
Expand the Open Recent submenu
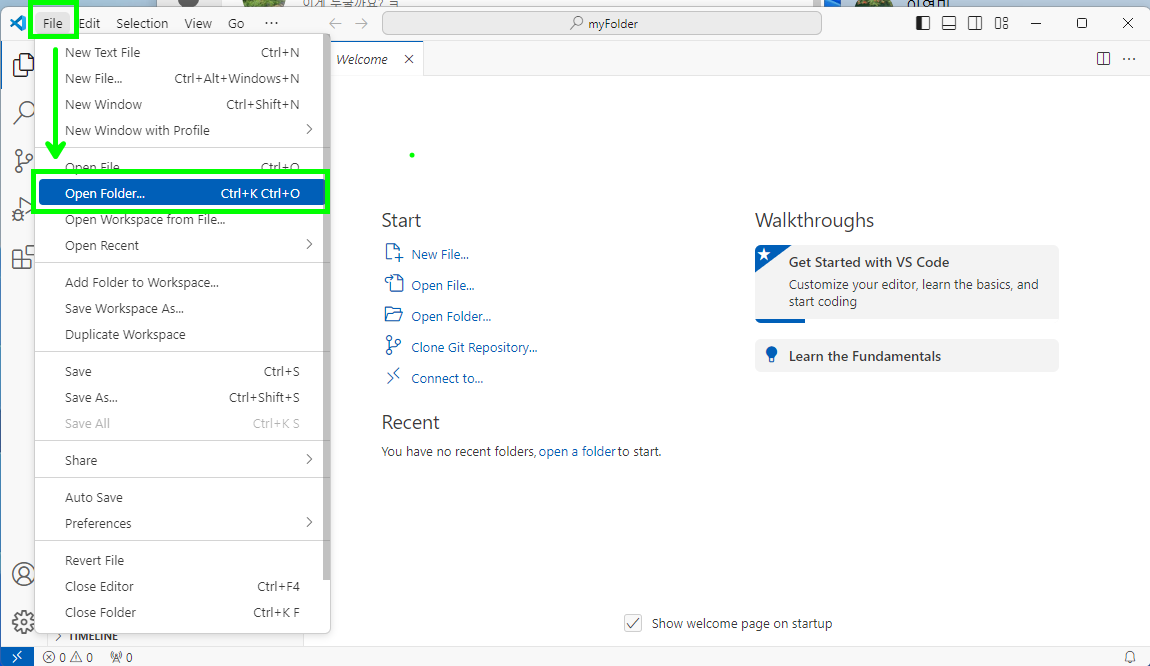coord(180,246)
